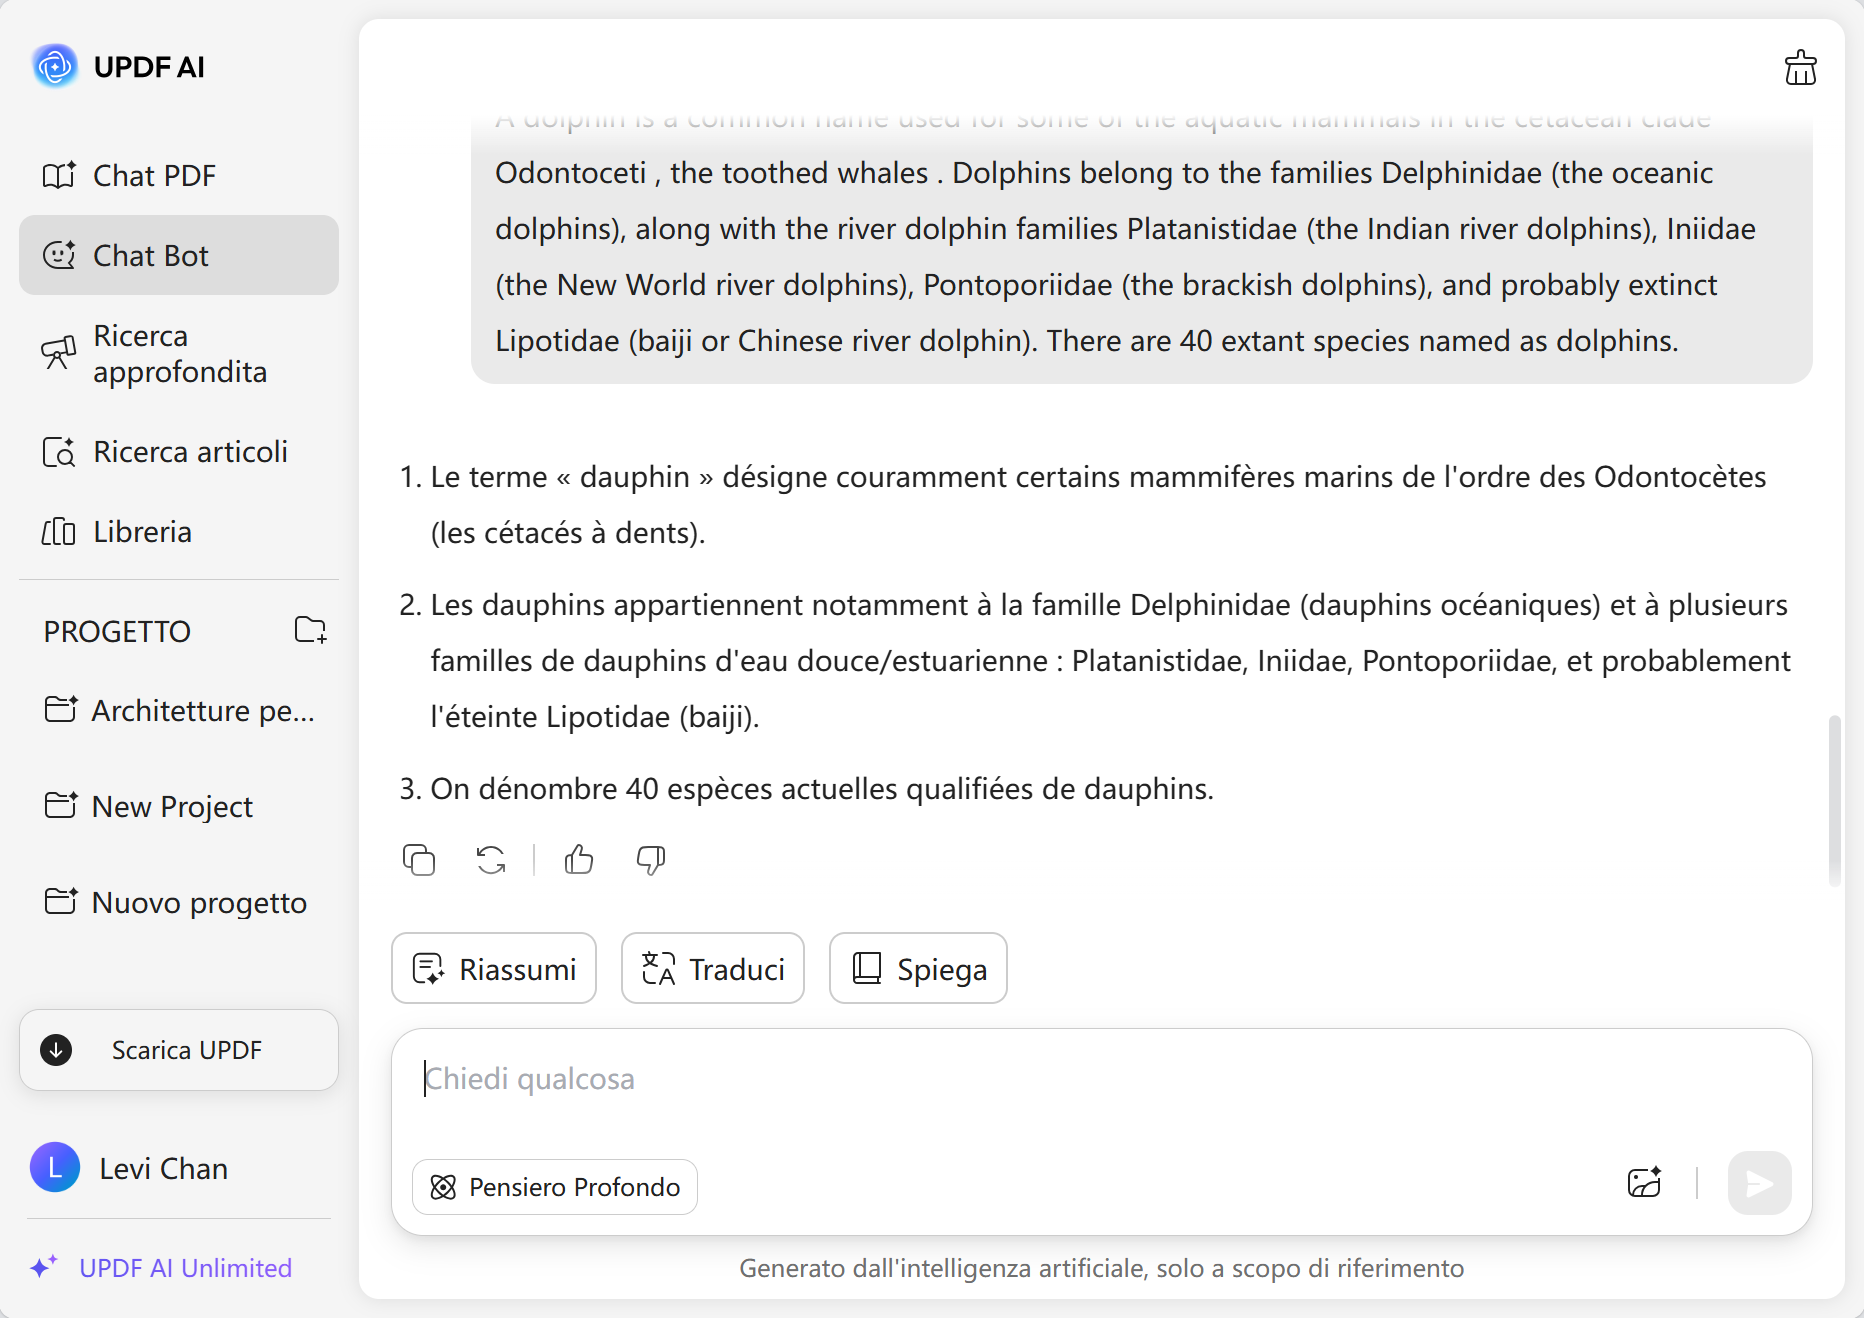Regenerate the AI response

click(490, 860)
